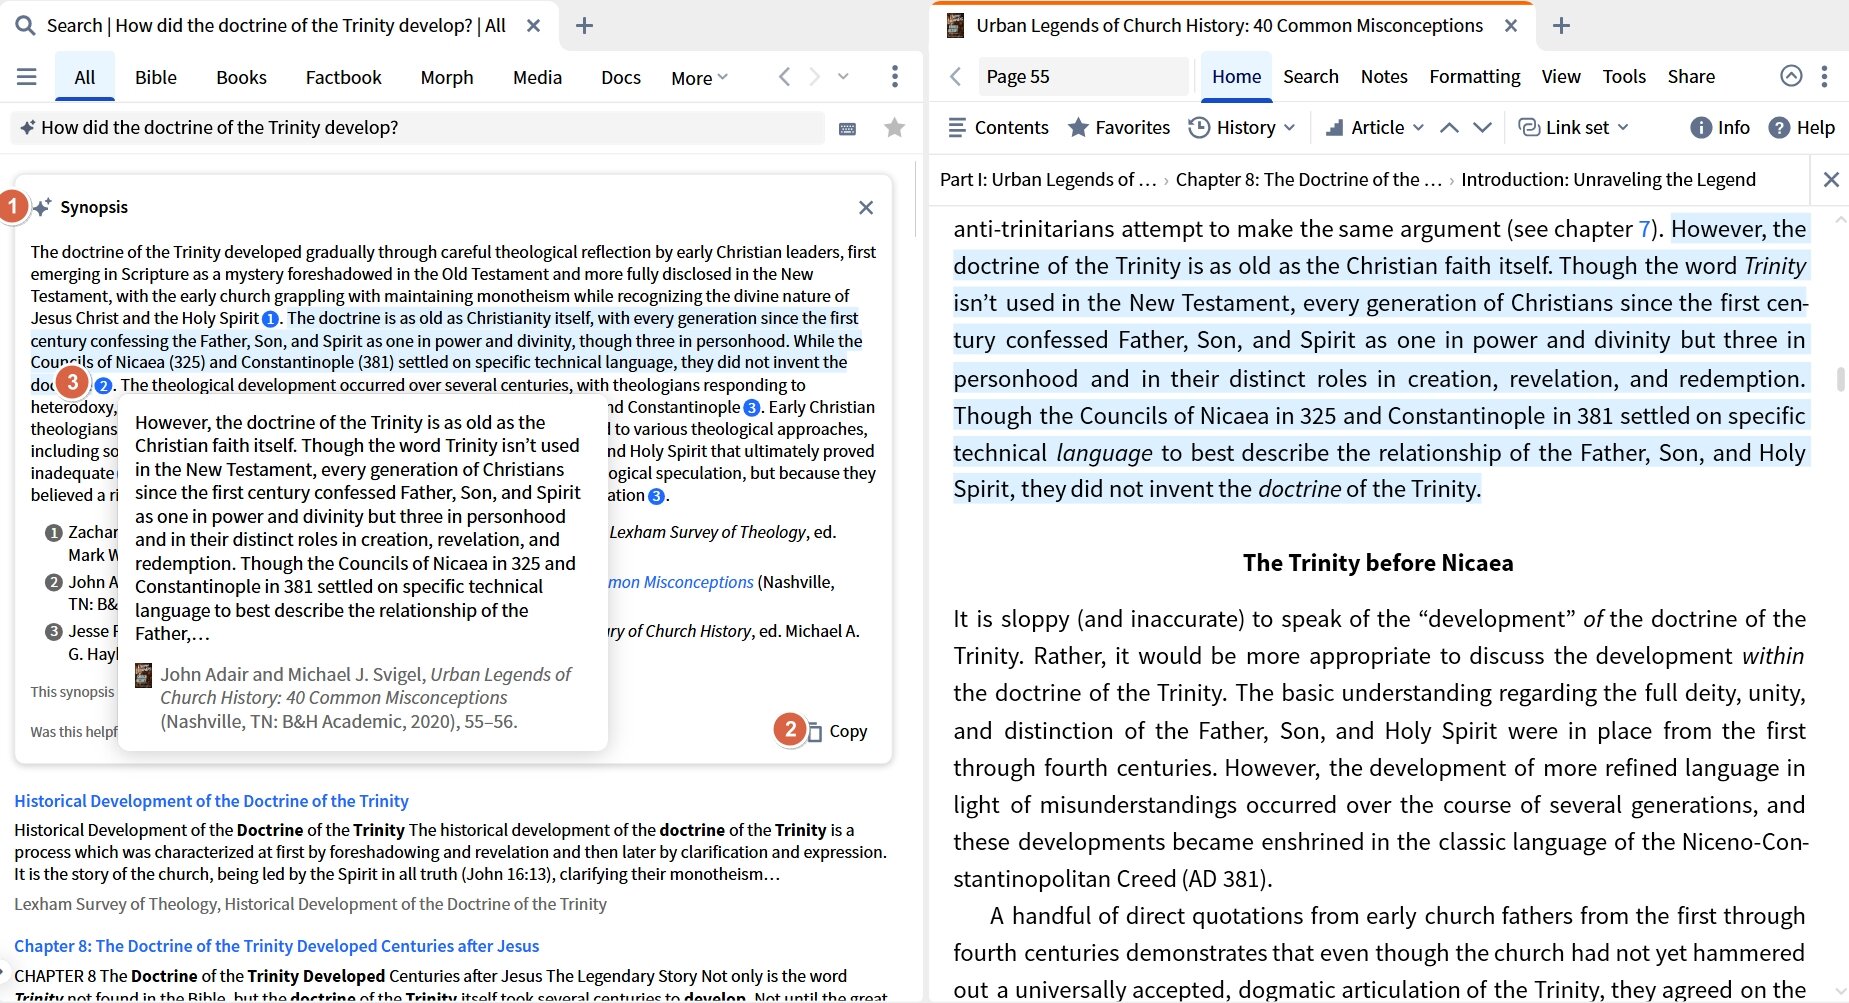Open search panel kebab options menu
This screenshot has height=1003, width=1849.
pyautogui.click(x=895, y=77)
